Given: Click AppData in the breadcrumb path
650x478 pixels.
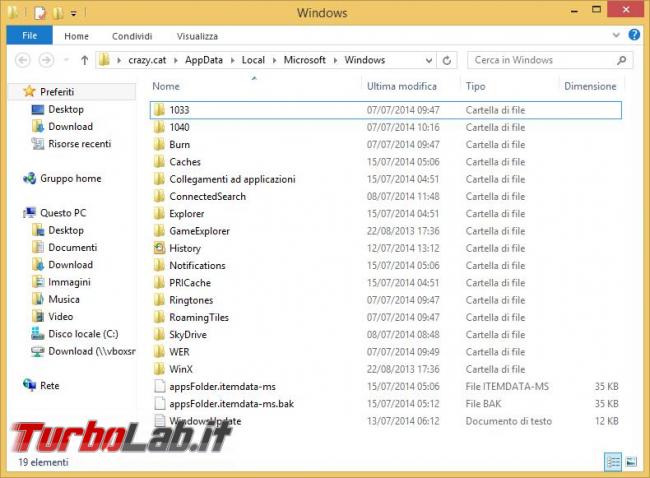Looking at the screenshot, I should tap(204, 60).
